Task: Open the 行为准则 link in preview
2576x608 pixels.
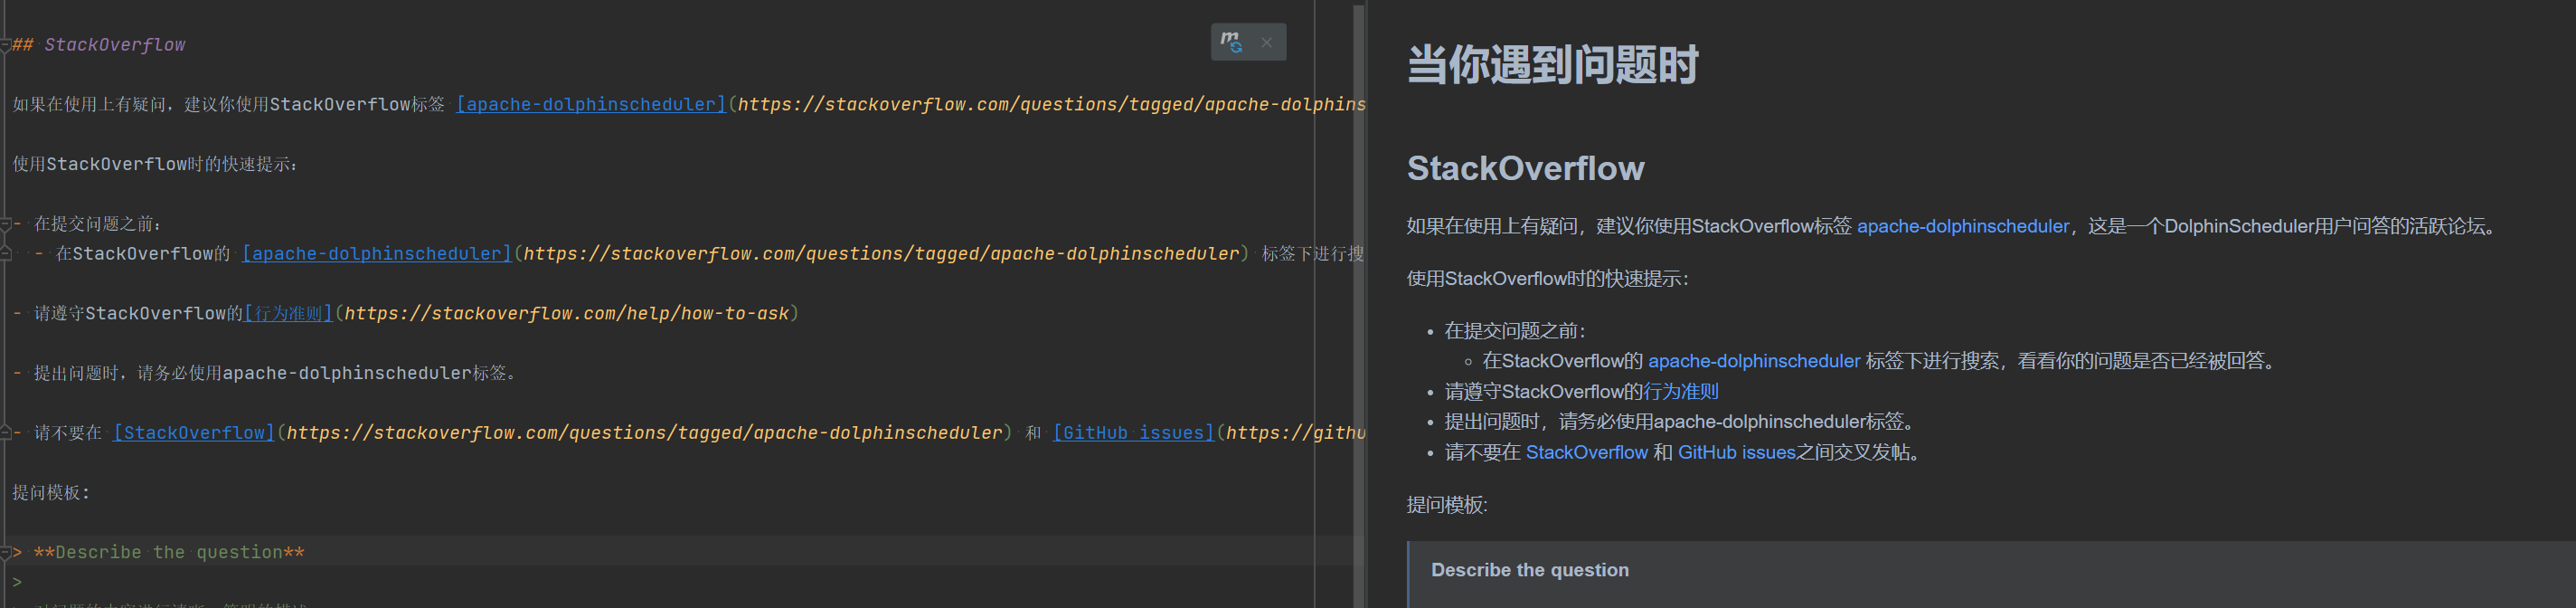Action: tap(1681, 392)
